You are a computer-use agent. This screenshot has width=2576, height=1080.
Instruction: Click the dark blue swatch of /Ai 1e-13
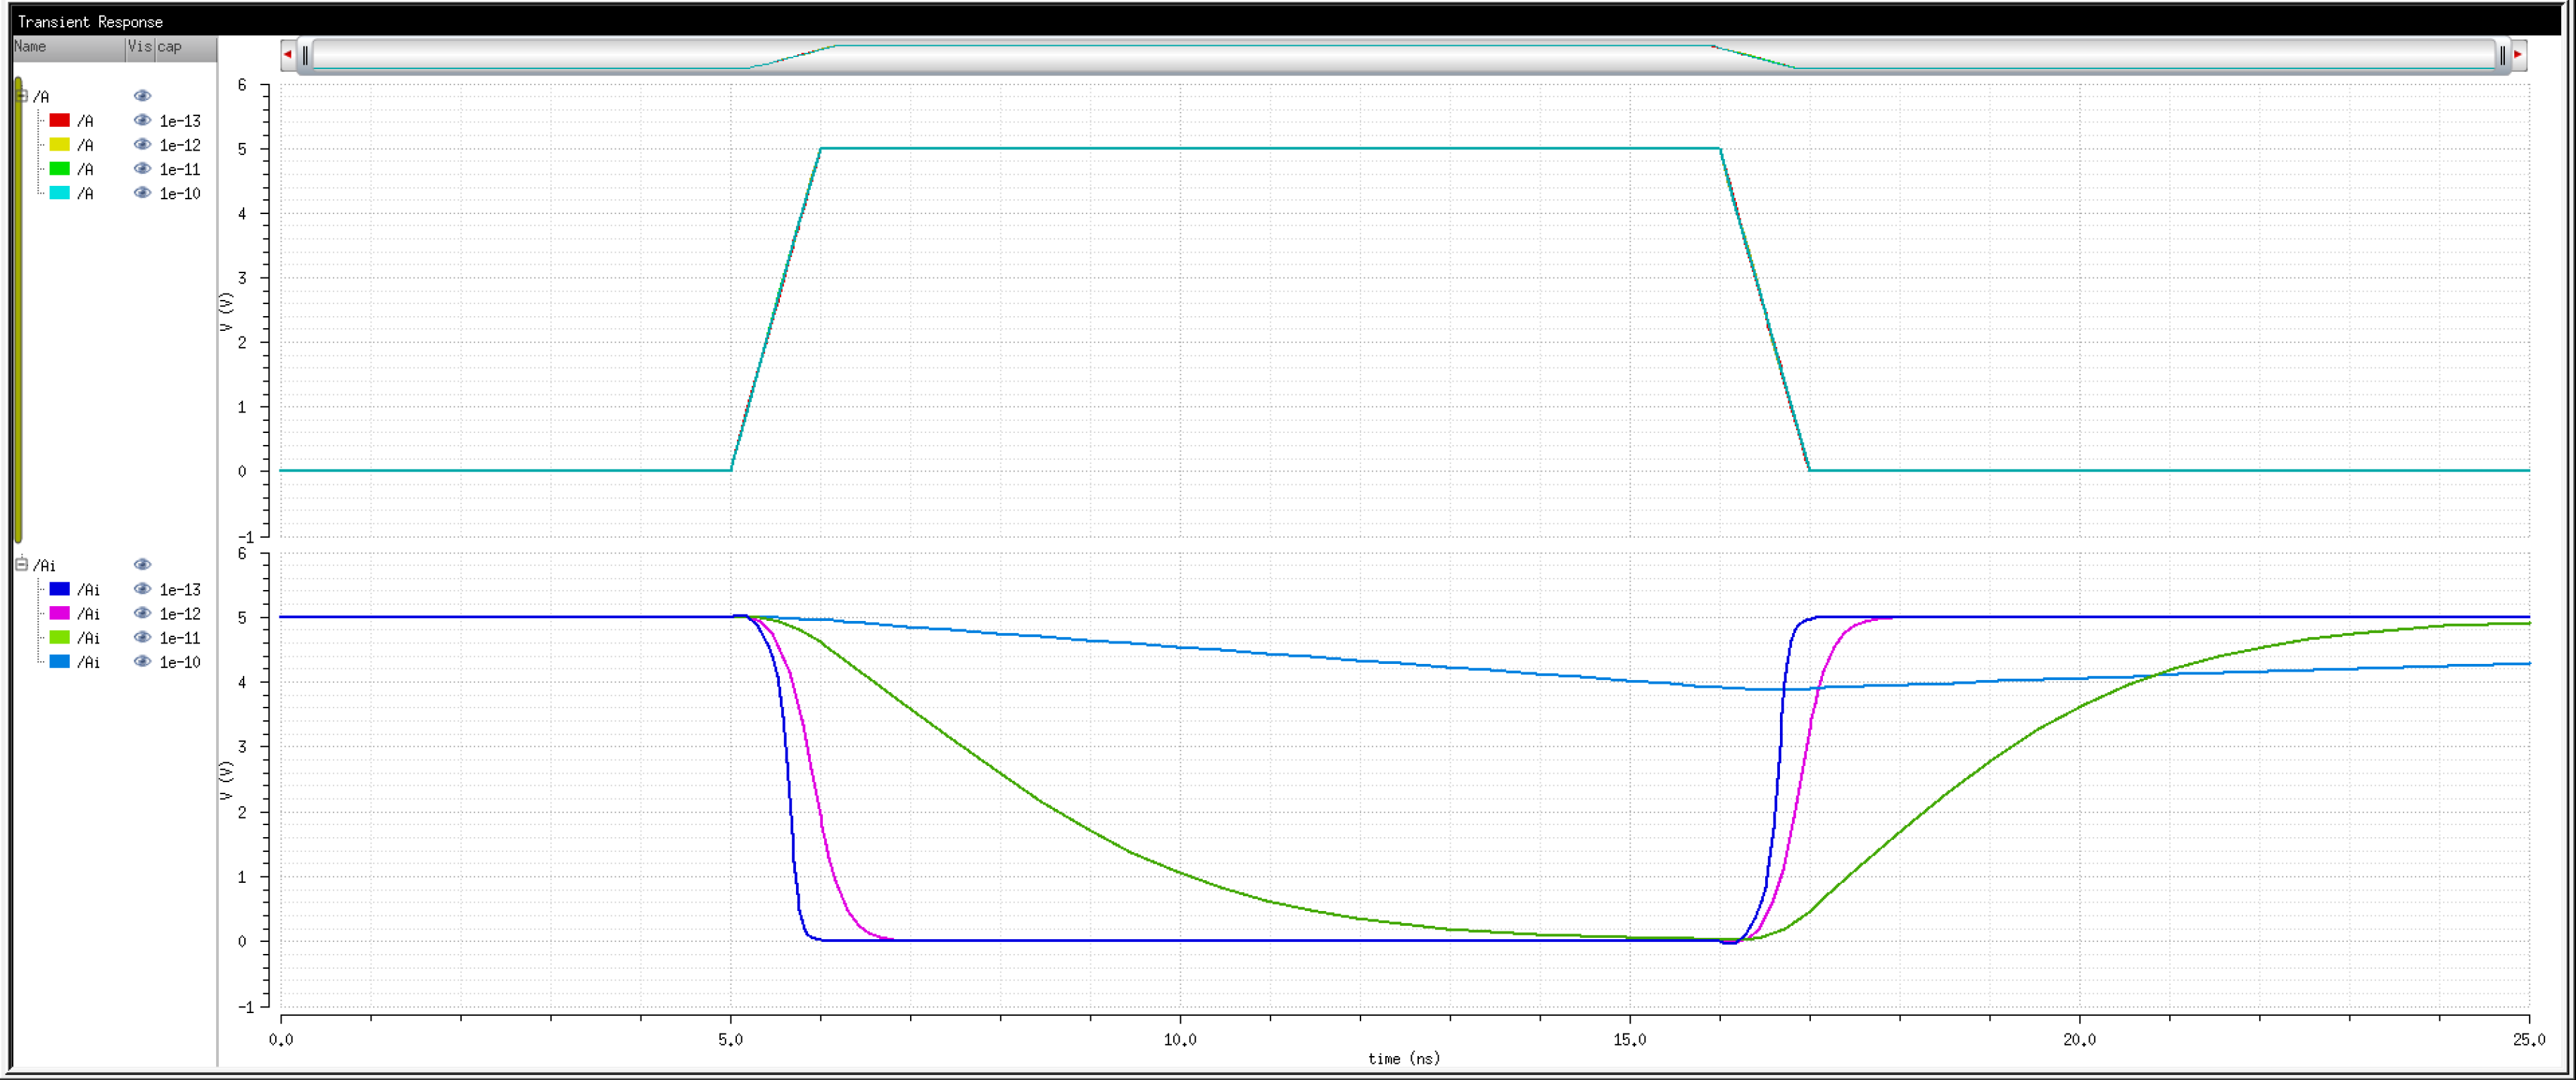point(59,589)
